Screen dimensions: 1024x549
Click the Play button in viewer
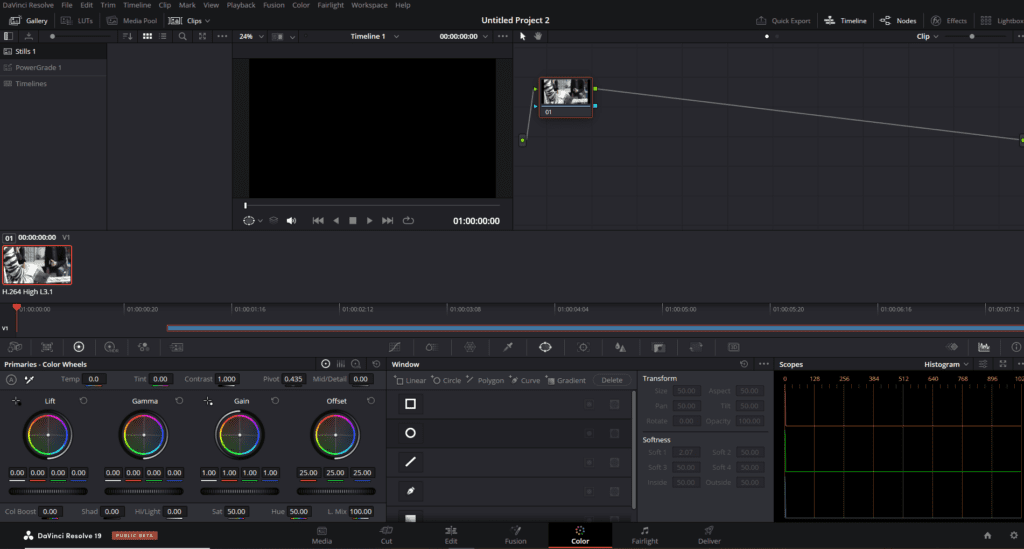pyautogui.click(x=370, y=221)
